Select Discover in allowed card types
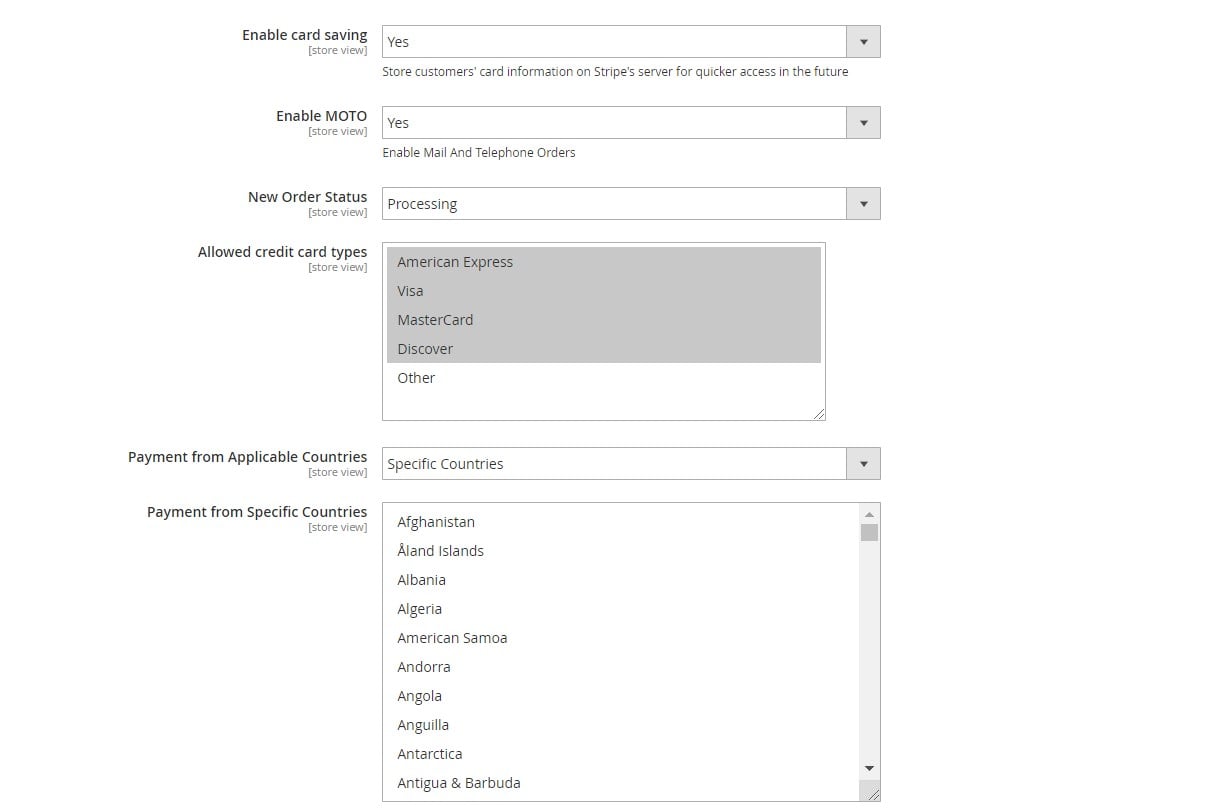 604,349
